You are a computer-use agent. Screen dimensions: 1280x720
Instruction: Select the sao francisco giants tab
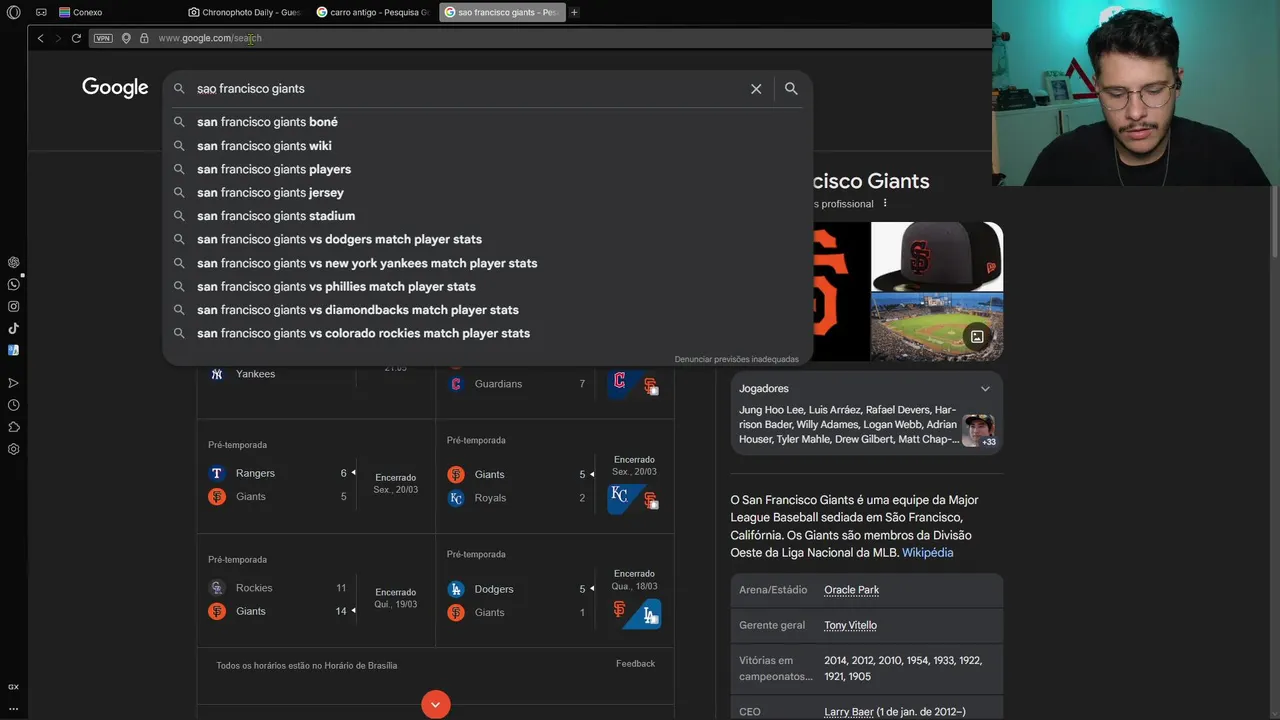[502, 12]
